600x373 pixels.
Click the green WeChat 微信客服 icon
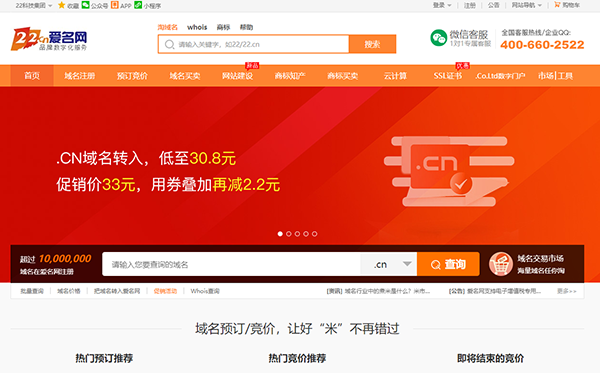[439, 38]
